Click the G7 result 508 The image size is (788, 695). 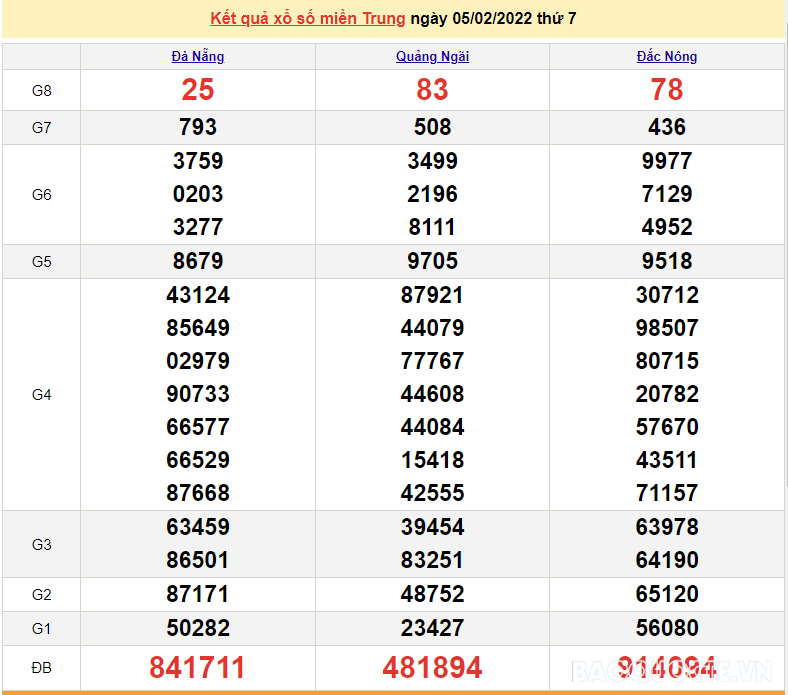point(432,127)
